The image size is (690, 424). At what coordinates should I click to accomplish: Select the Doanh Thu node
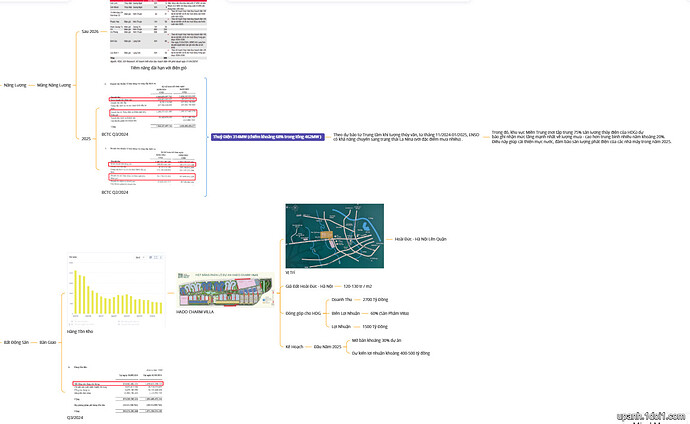[342, 300]
